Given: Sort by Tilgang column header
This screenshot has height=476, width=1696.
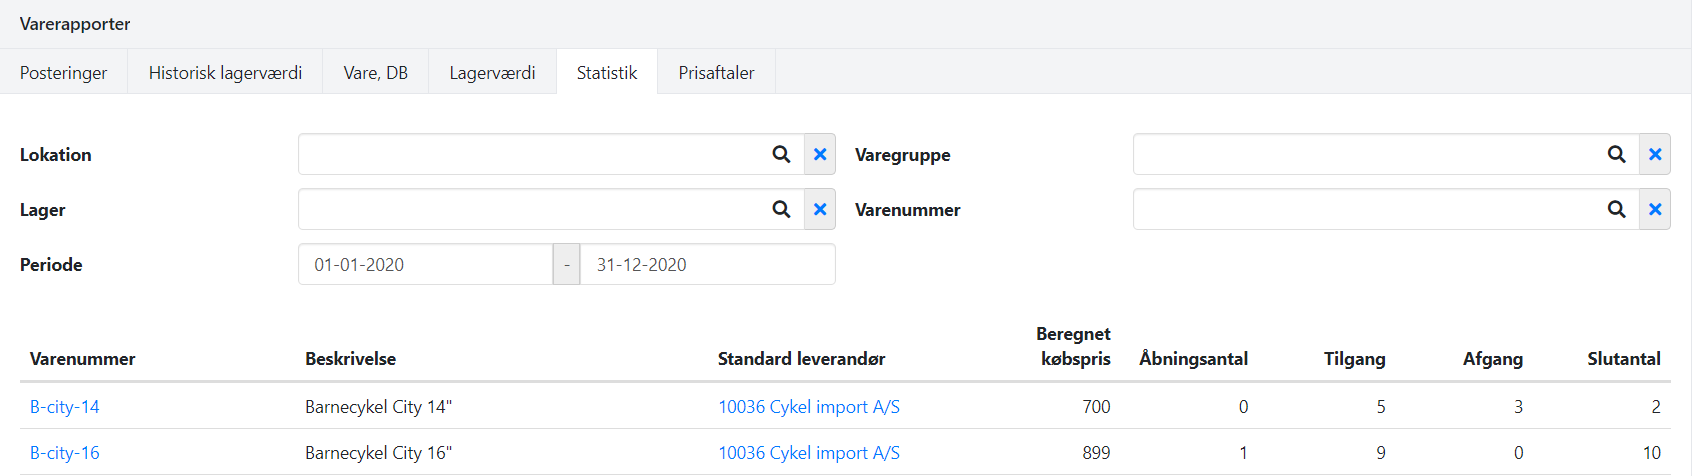Looking at the screenshot, I should click(x=1355, y=359).
